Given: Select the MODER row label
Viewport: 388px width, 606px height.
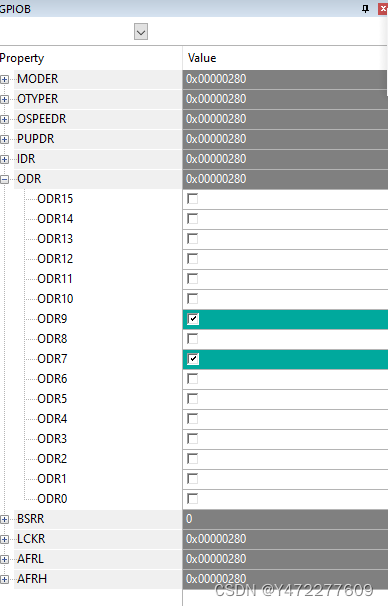Looking at the screenshot, I should coord(37,79).
